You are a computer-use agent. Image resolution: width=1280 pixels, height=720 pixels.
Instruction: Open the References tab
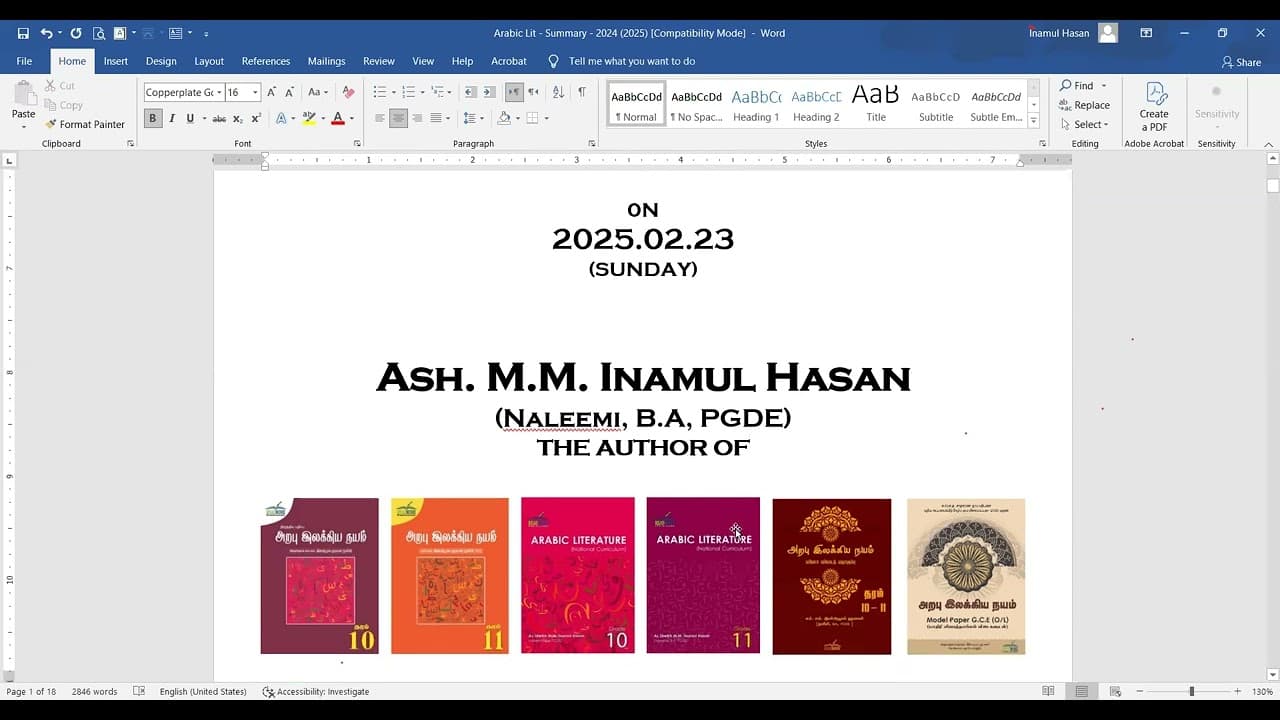pyautogui.click(x=265, y=61)
